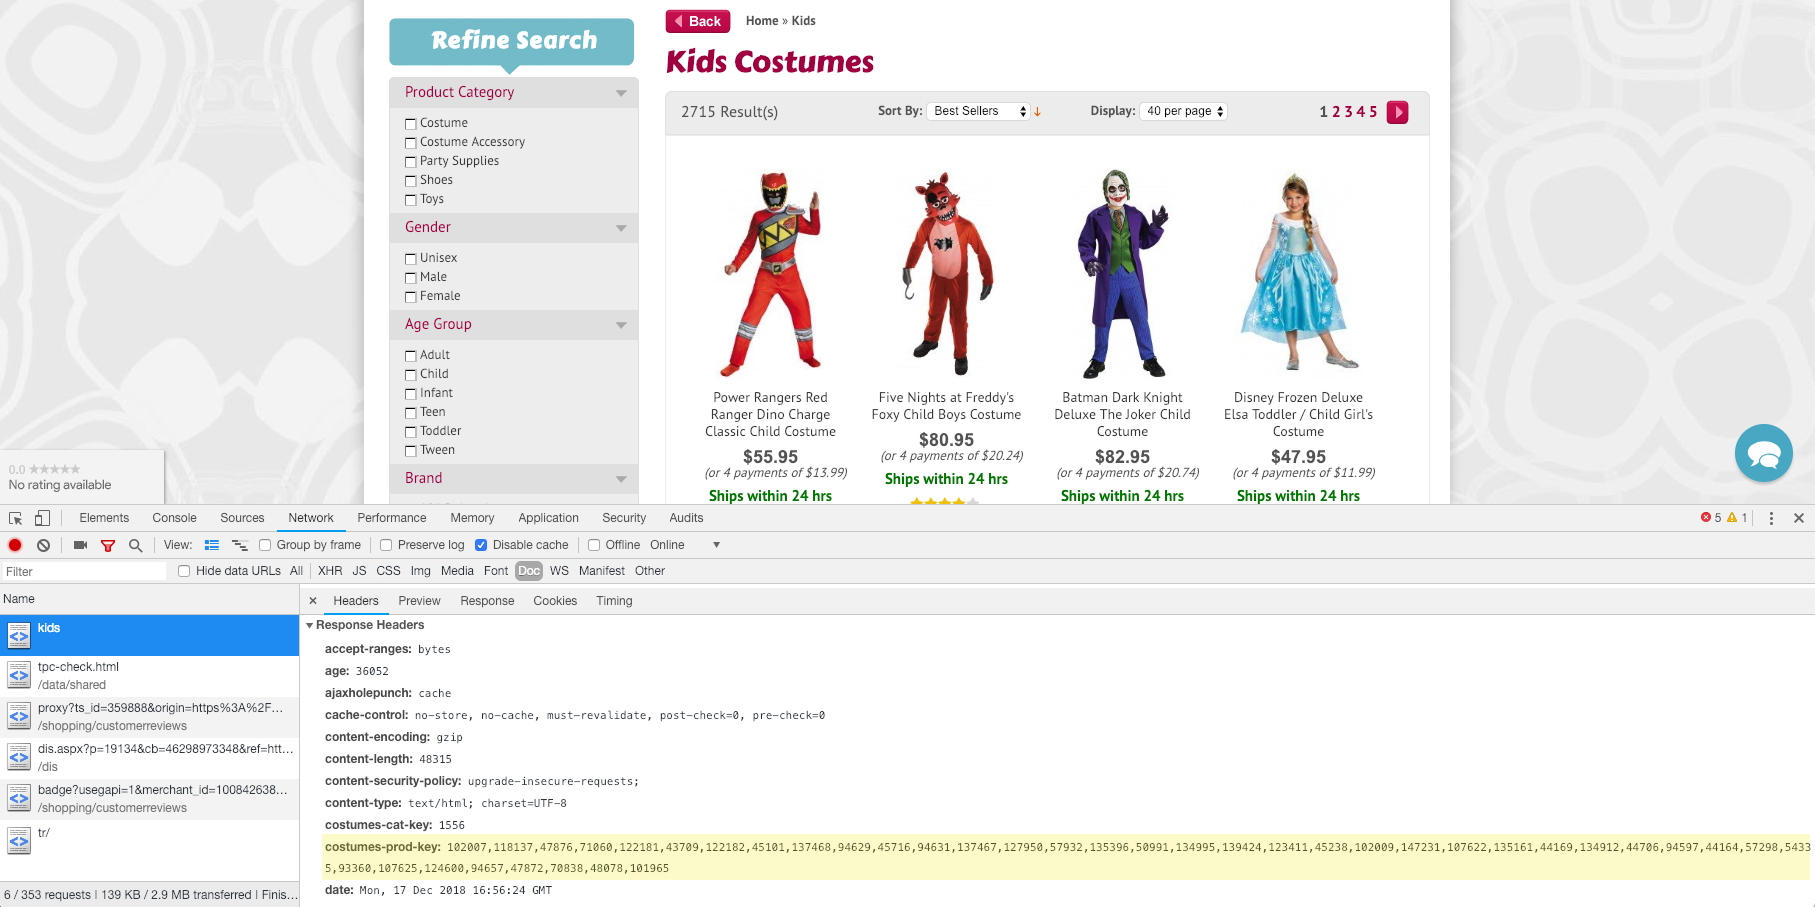Go to results page 3
1815x907 pixels.
click(x=1348, y=112)
